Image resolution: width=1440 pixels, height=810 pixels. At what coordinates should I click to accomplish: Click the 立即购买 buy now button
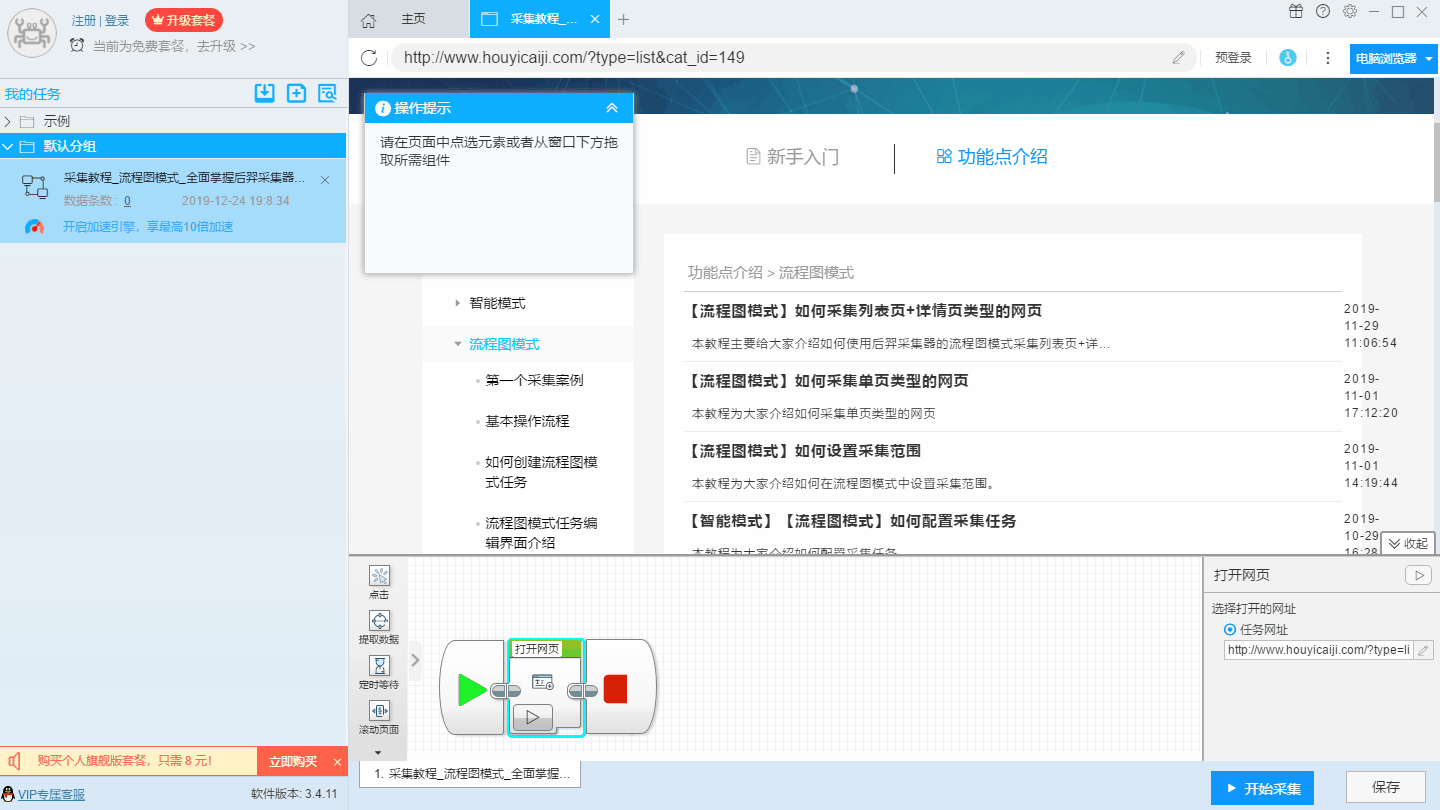tap(293, 762)
